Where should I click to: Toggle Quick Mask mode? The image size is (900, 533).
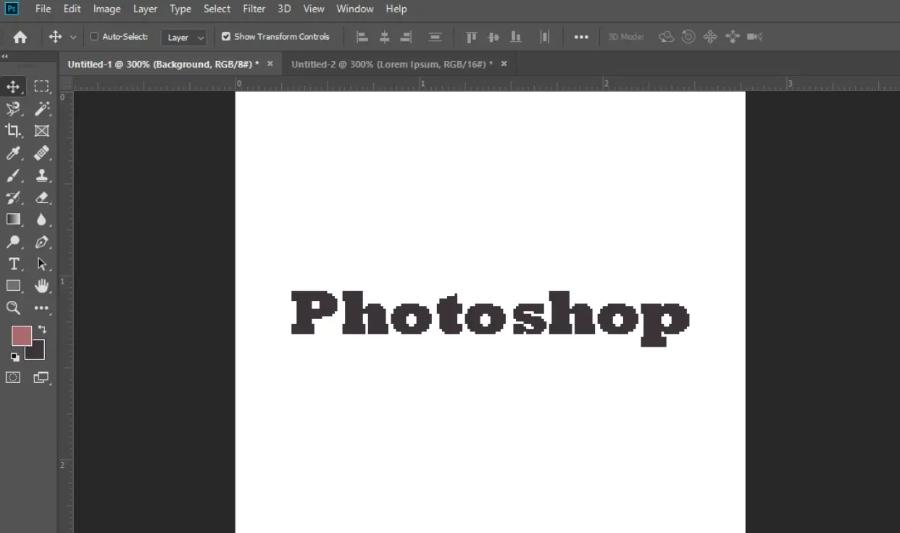[x=13, y=378]
